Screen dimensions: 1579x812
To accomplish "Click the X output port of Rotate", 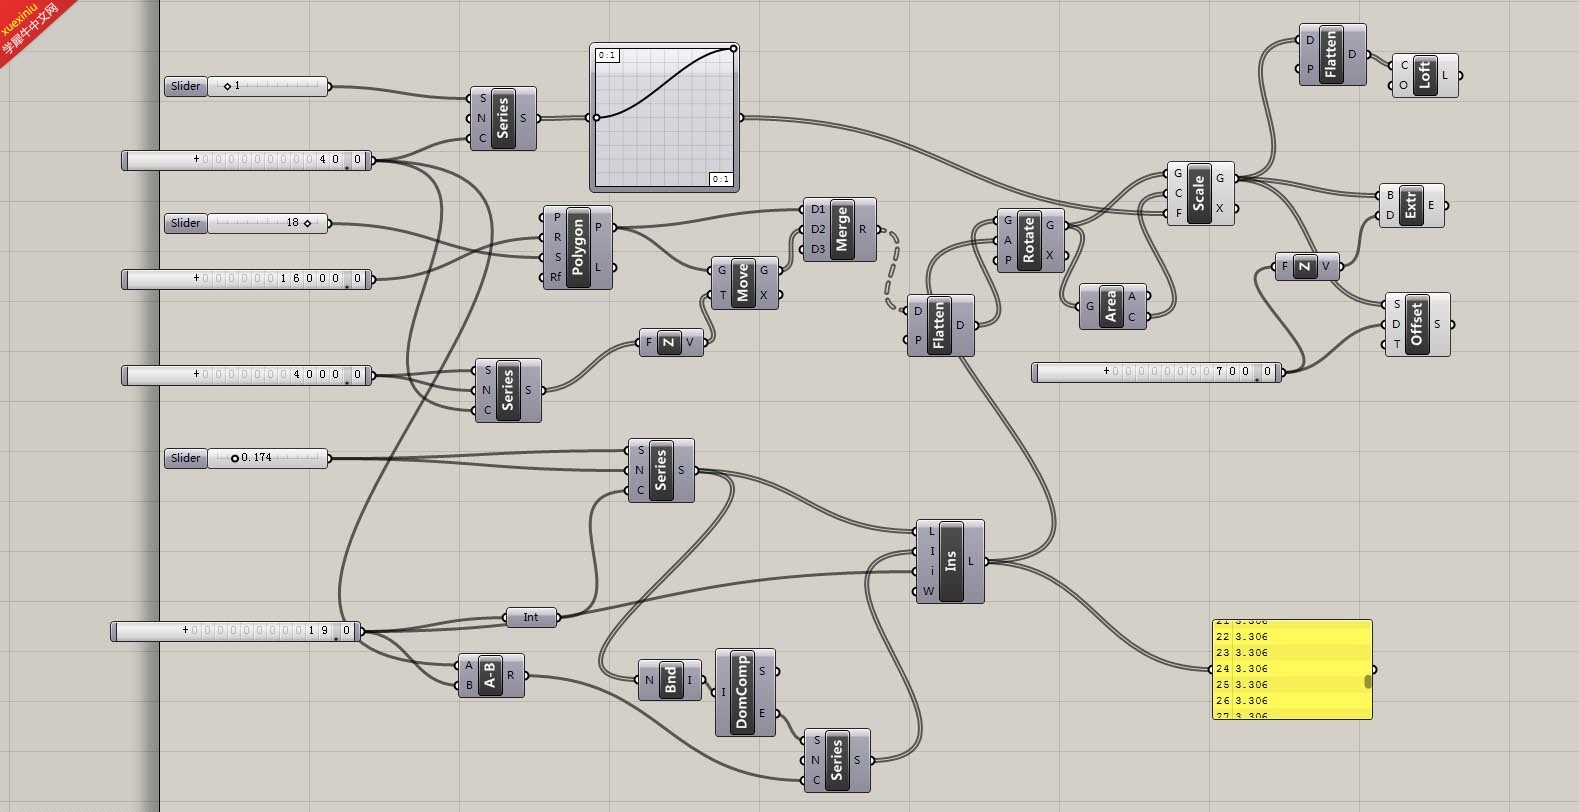I will pos(1050,256).
